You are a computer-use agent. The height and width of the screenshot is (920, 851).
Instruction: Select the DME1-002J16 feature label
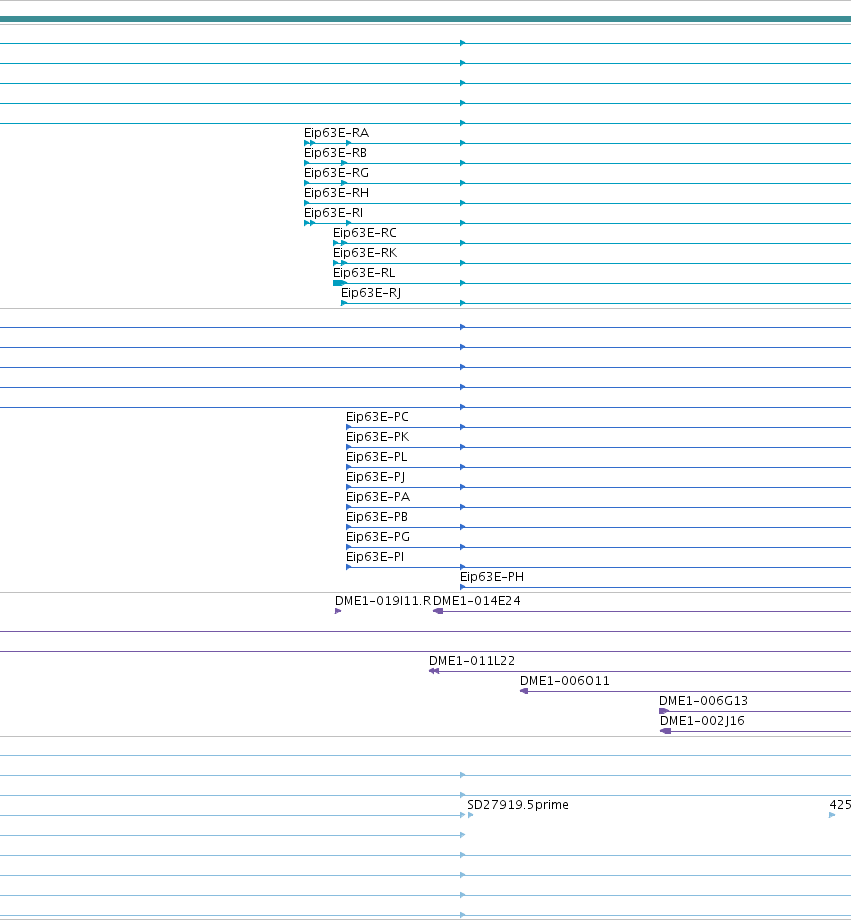point(702,721)
